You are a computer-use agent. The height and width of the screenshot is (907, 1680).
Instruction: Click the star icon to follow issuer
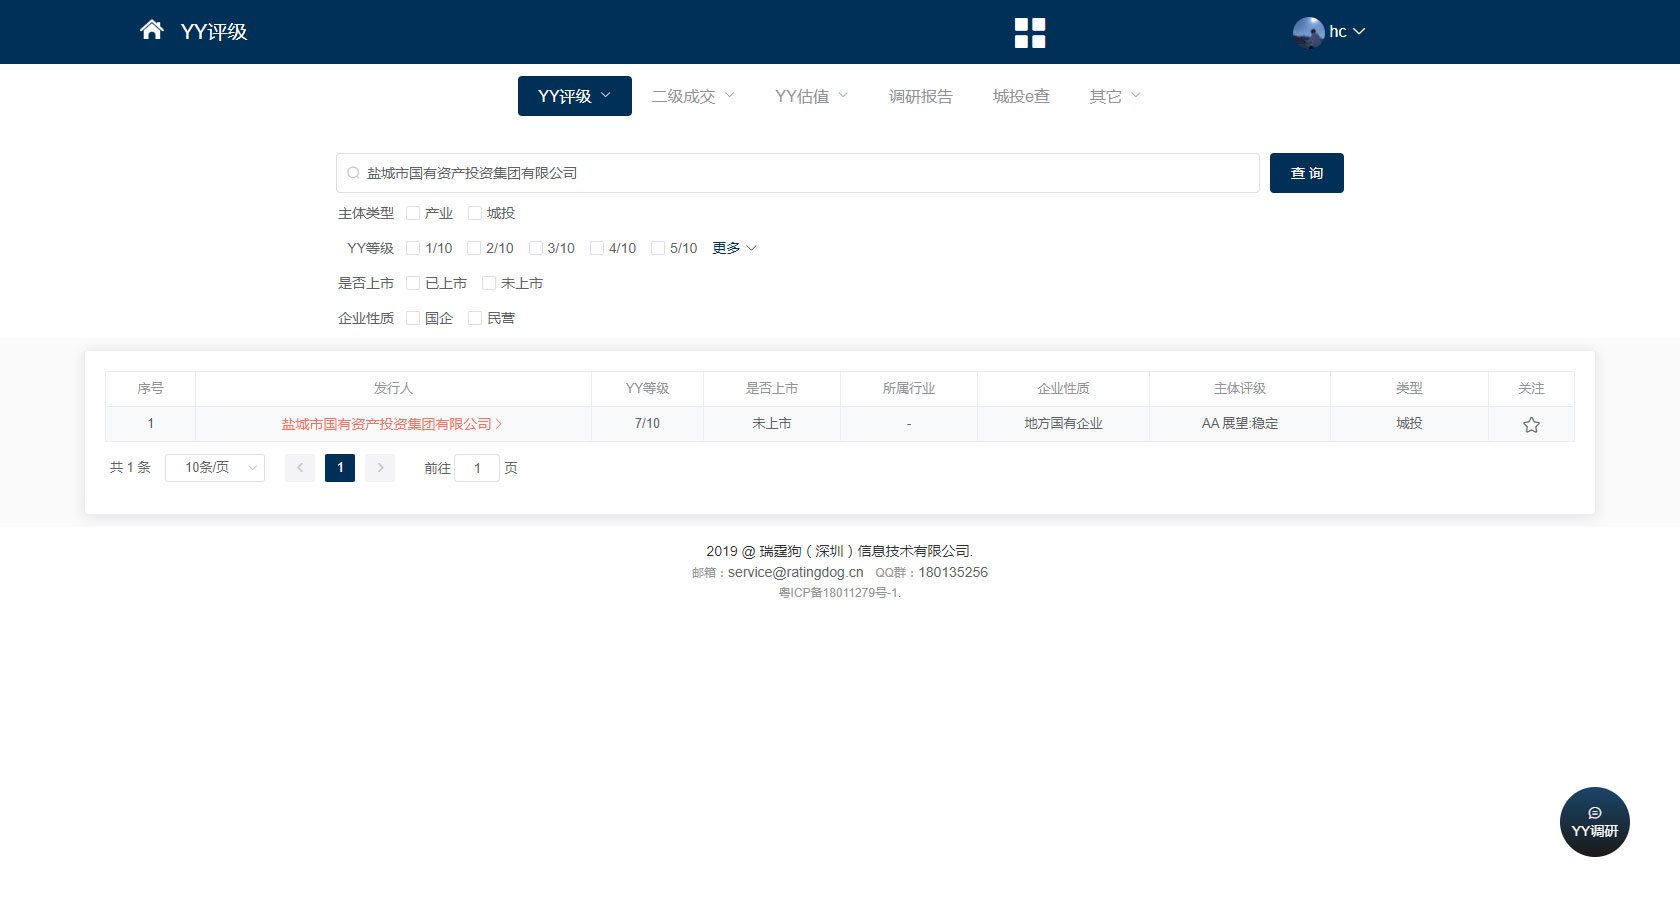[x=1531, y=425]
